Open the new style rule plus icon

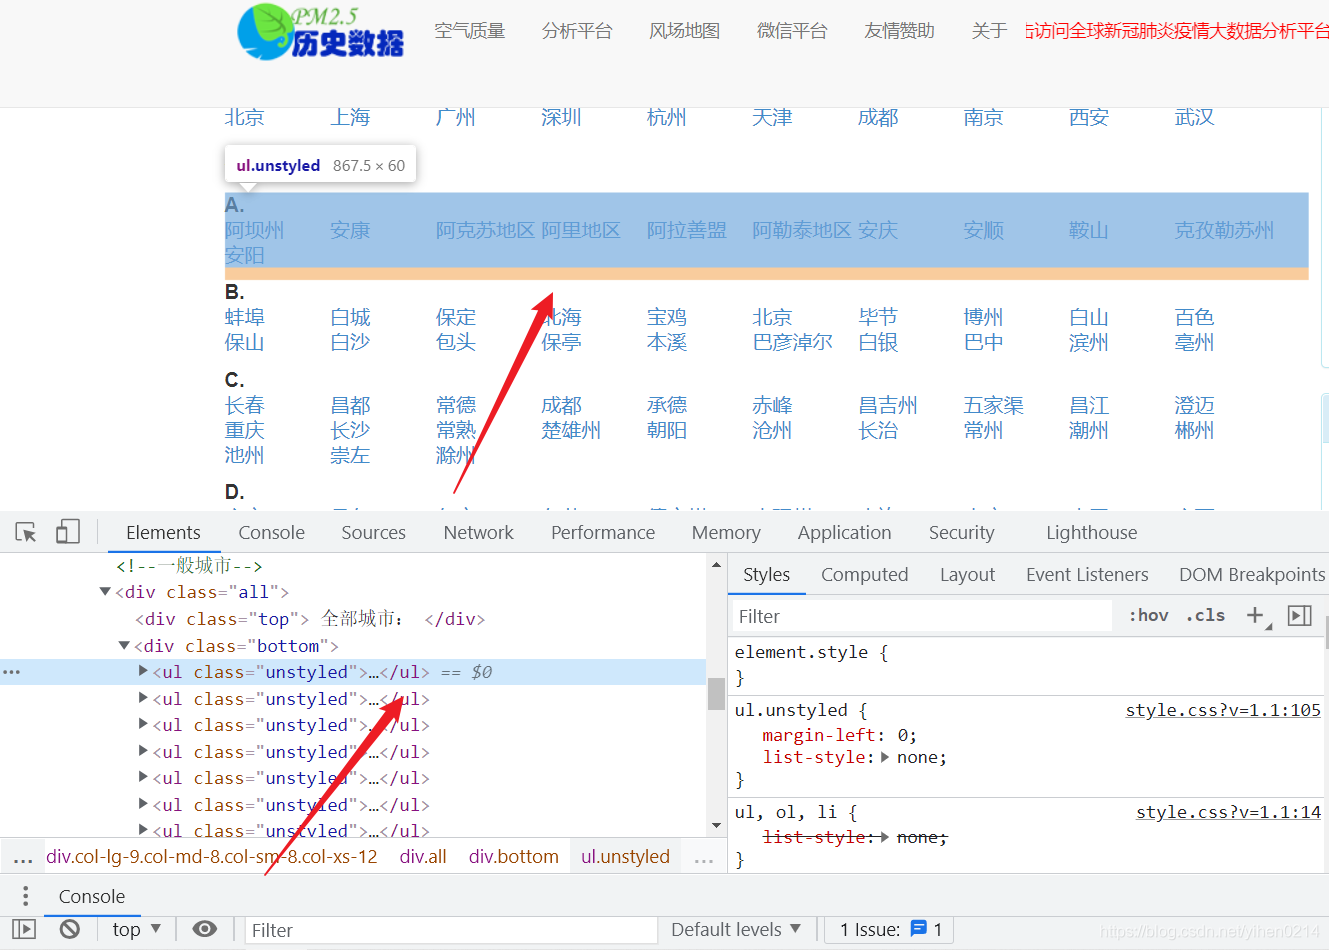[x=1256, y=615]
